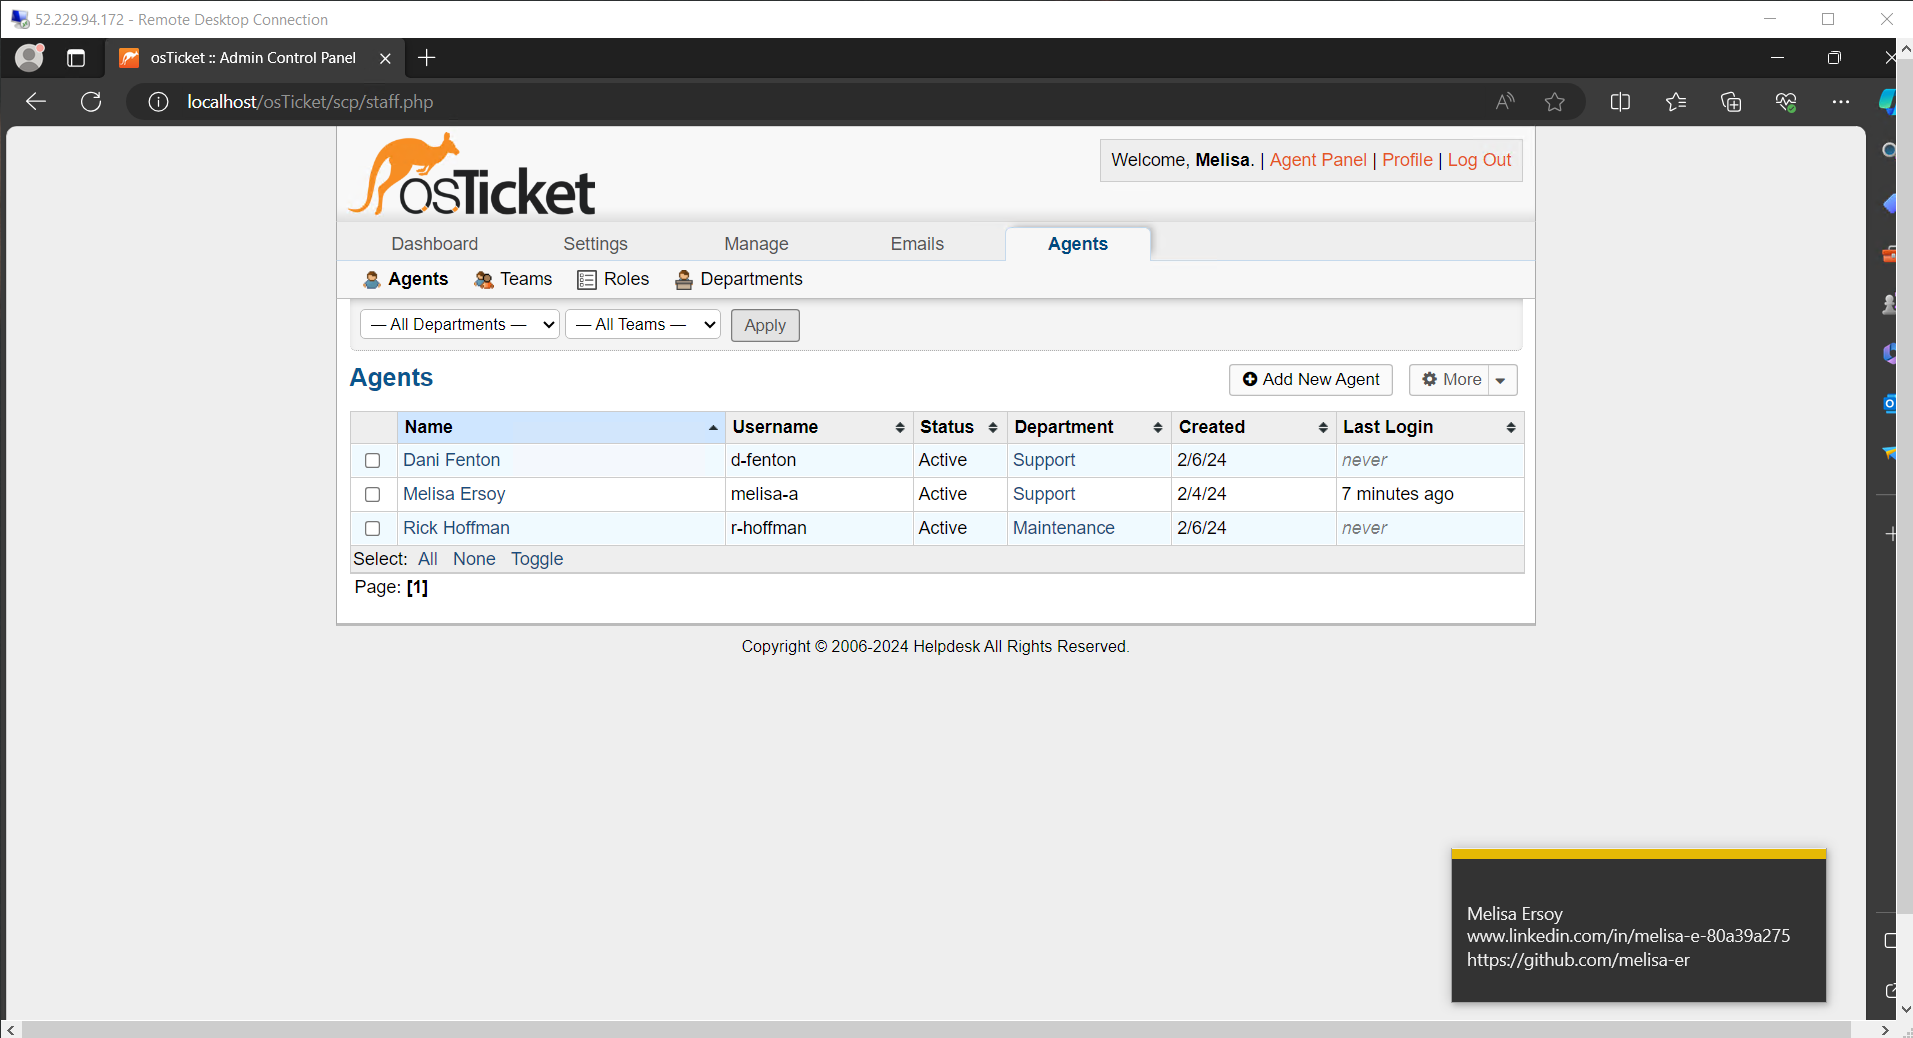This screenshot has width=1913, height=1038.
Task: Select the checkbox for Melisa Ersoy
Action: (373, 494)
